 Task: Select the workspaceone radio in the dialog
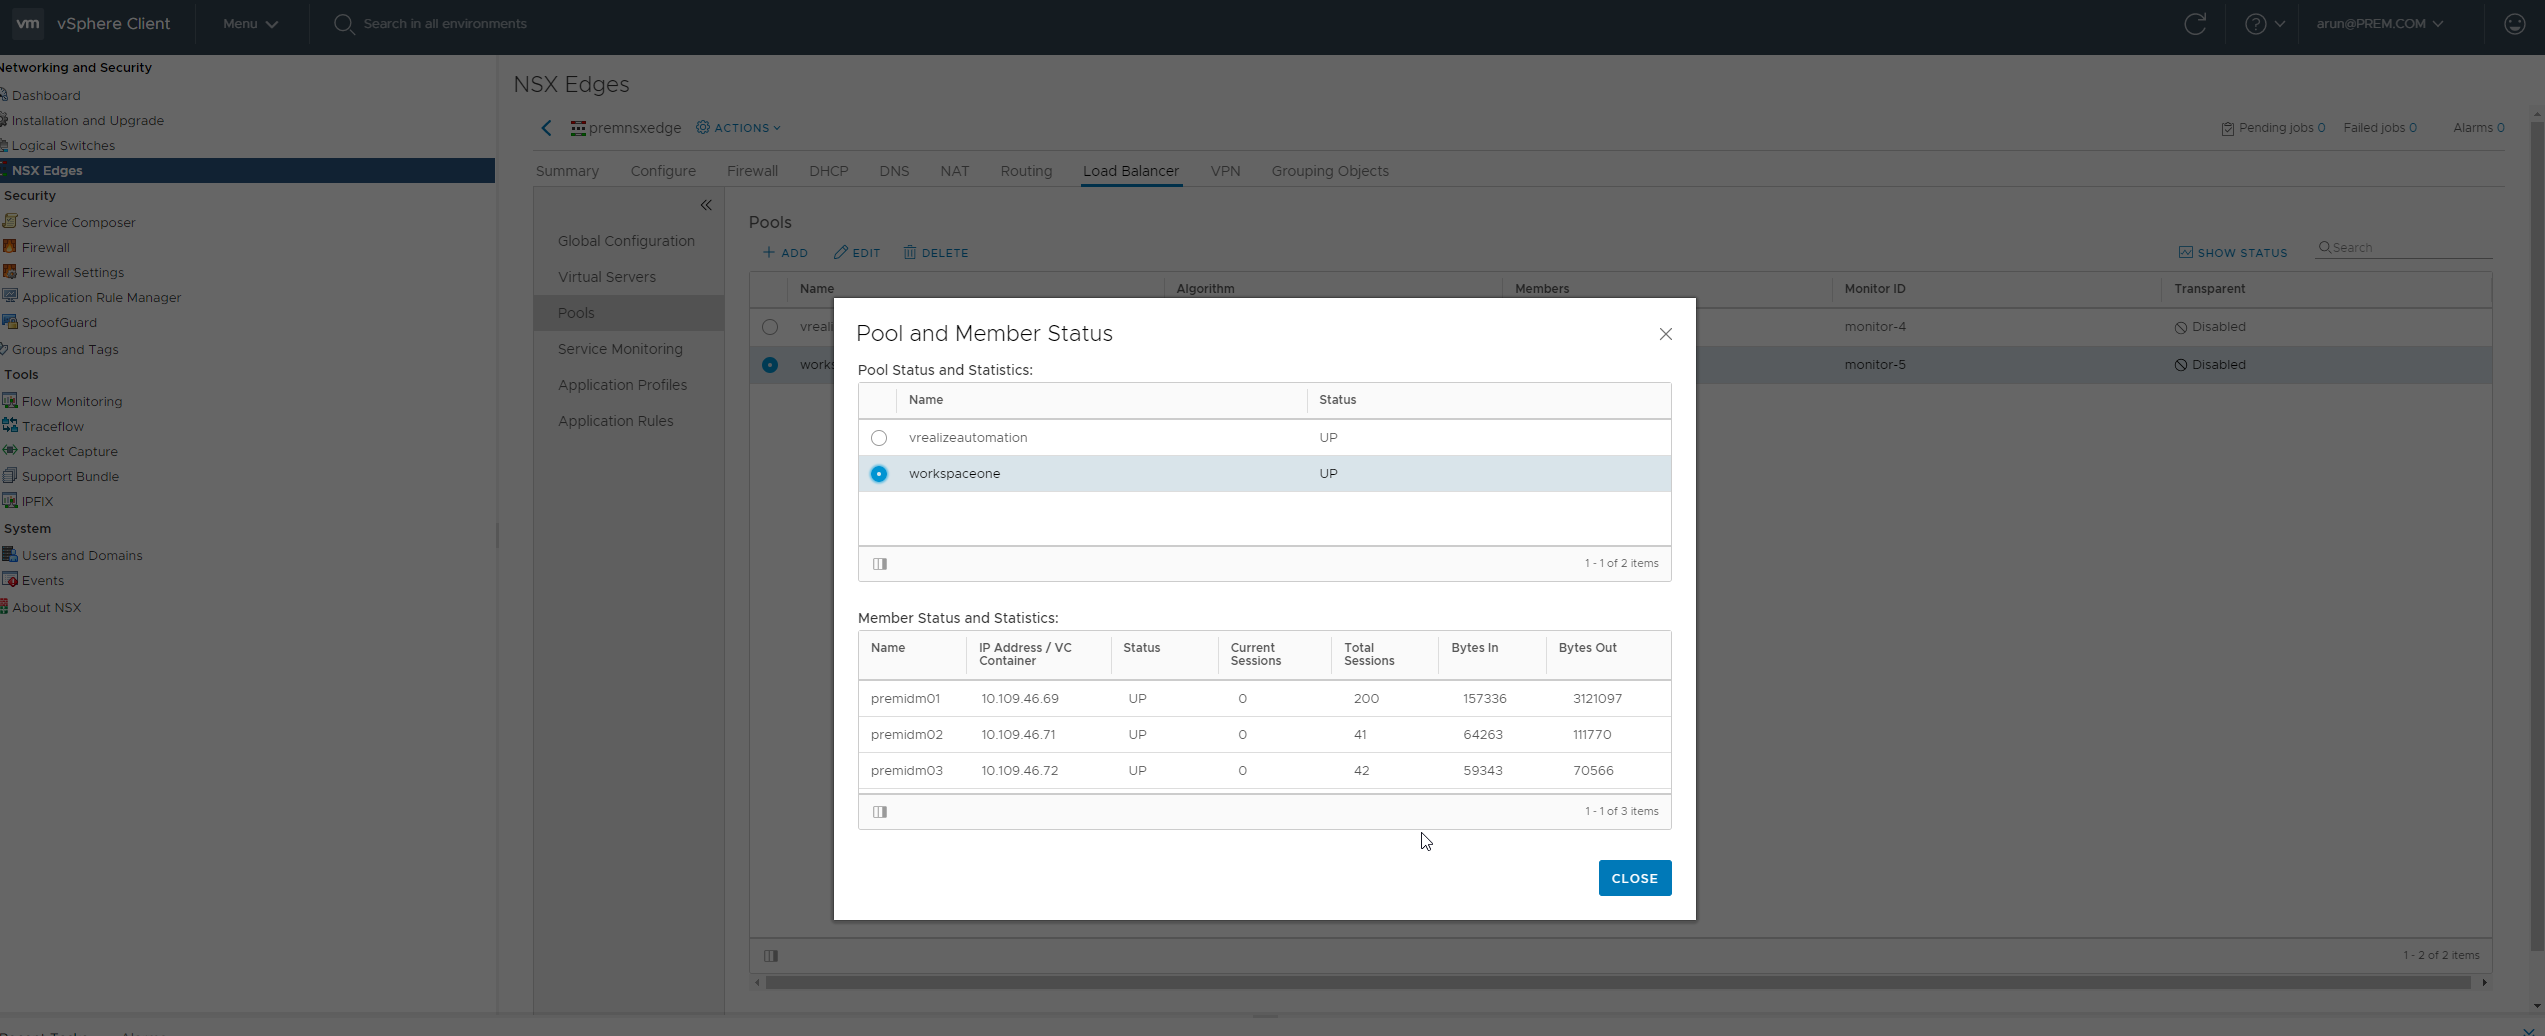tap(879, 474)
